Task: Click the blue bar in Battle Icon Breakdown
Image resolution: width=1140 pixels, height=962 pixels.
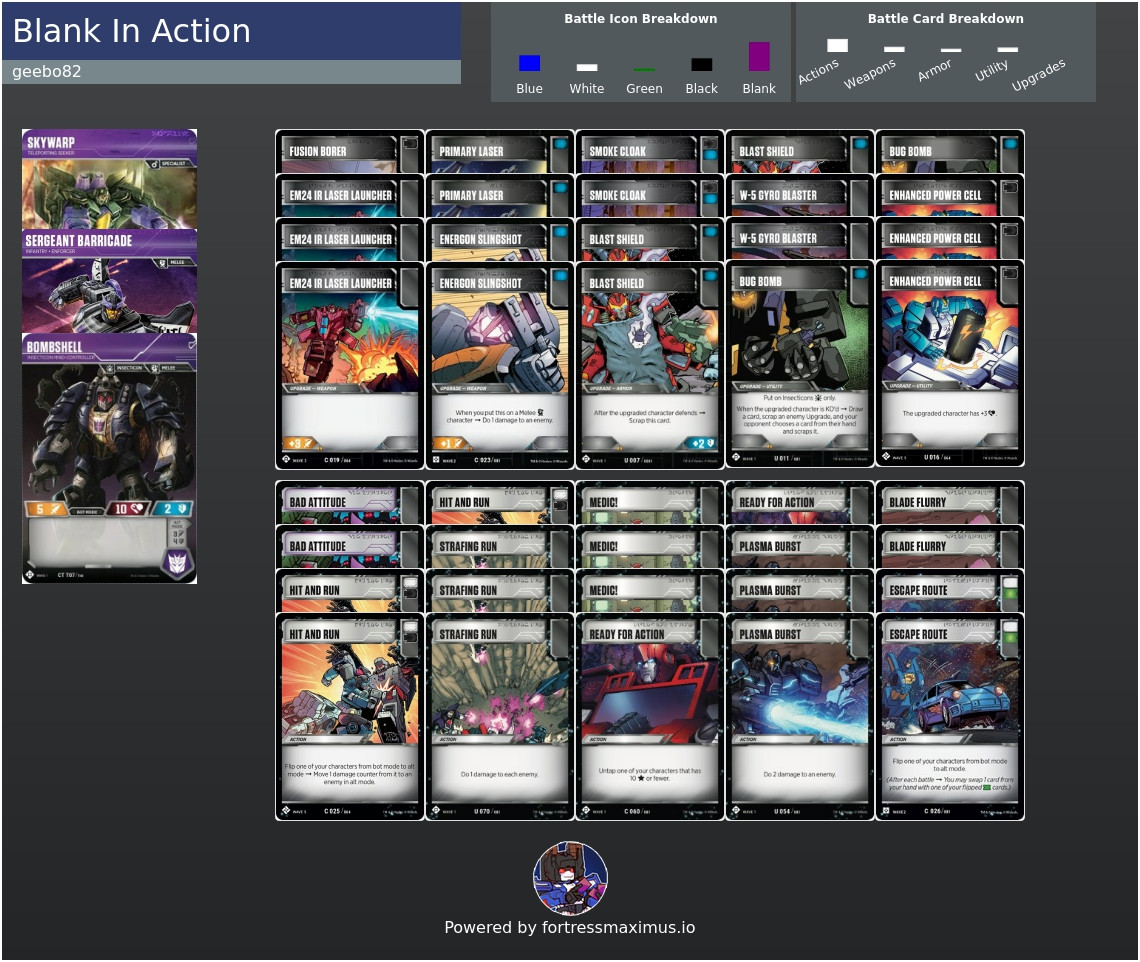Action: [x=529, y=63]
